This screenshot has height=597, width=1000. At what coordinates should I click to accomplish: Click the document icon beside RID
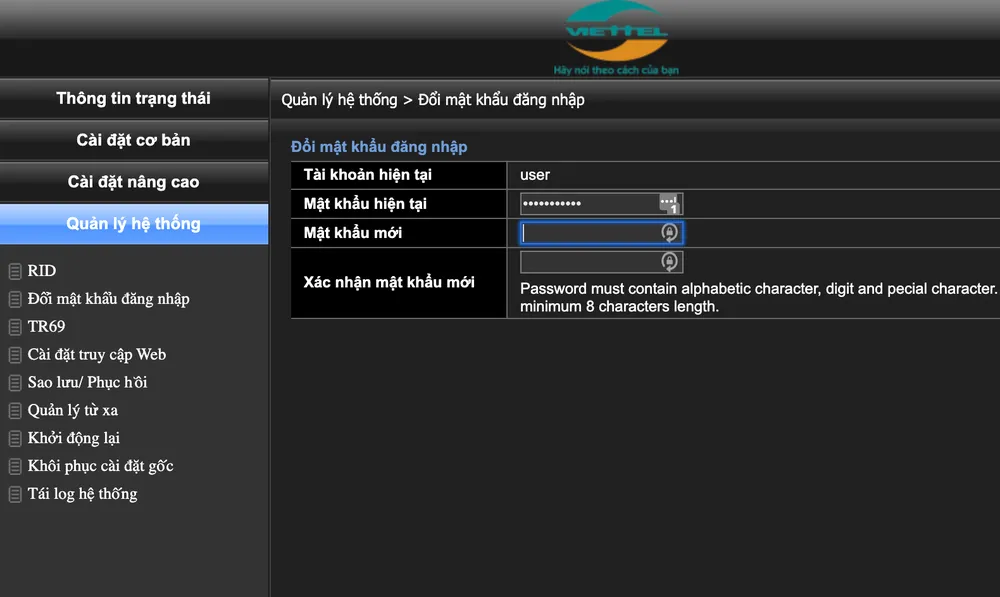[14, 270]
